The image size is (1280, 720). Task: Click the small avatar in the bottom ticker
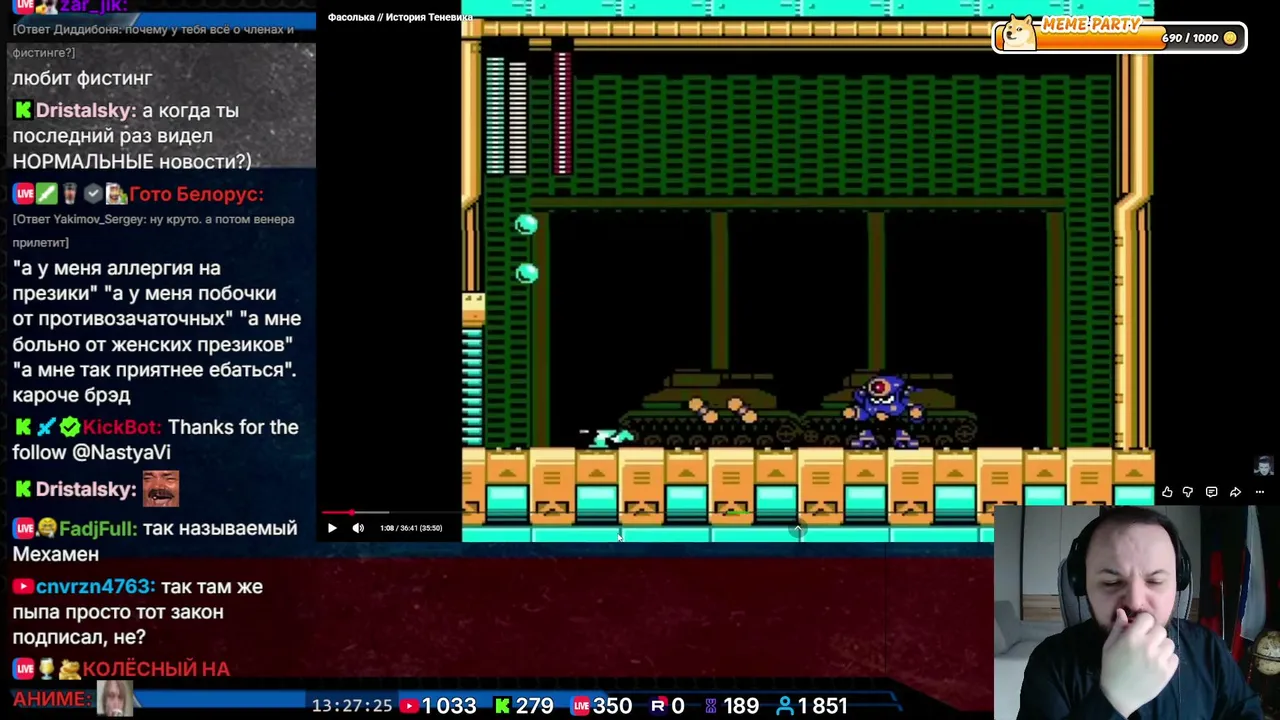point(114,698)
